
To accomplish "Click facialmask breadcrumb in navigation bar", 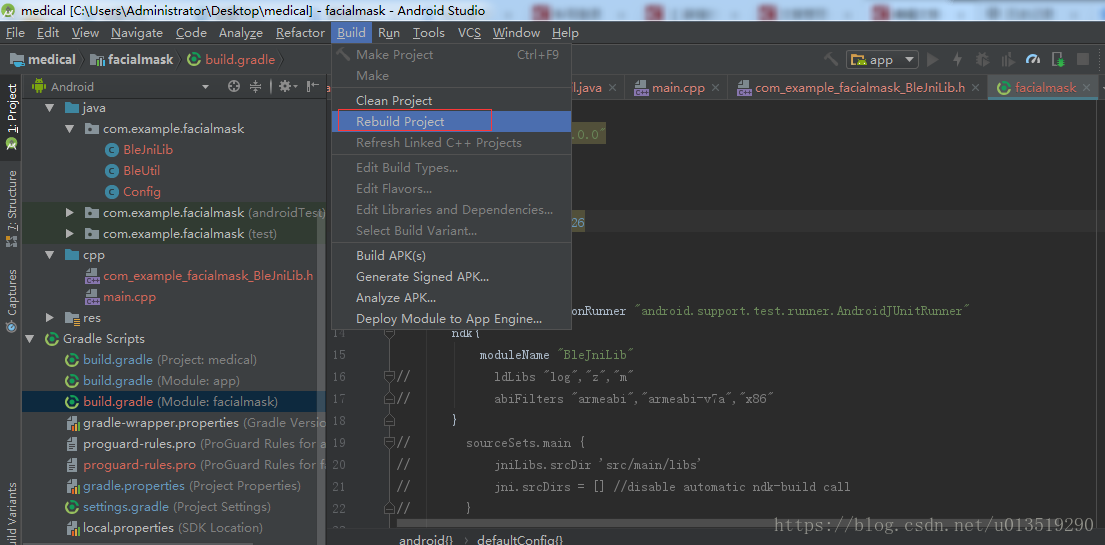I will point(132,60).
